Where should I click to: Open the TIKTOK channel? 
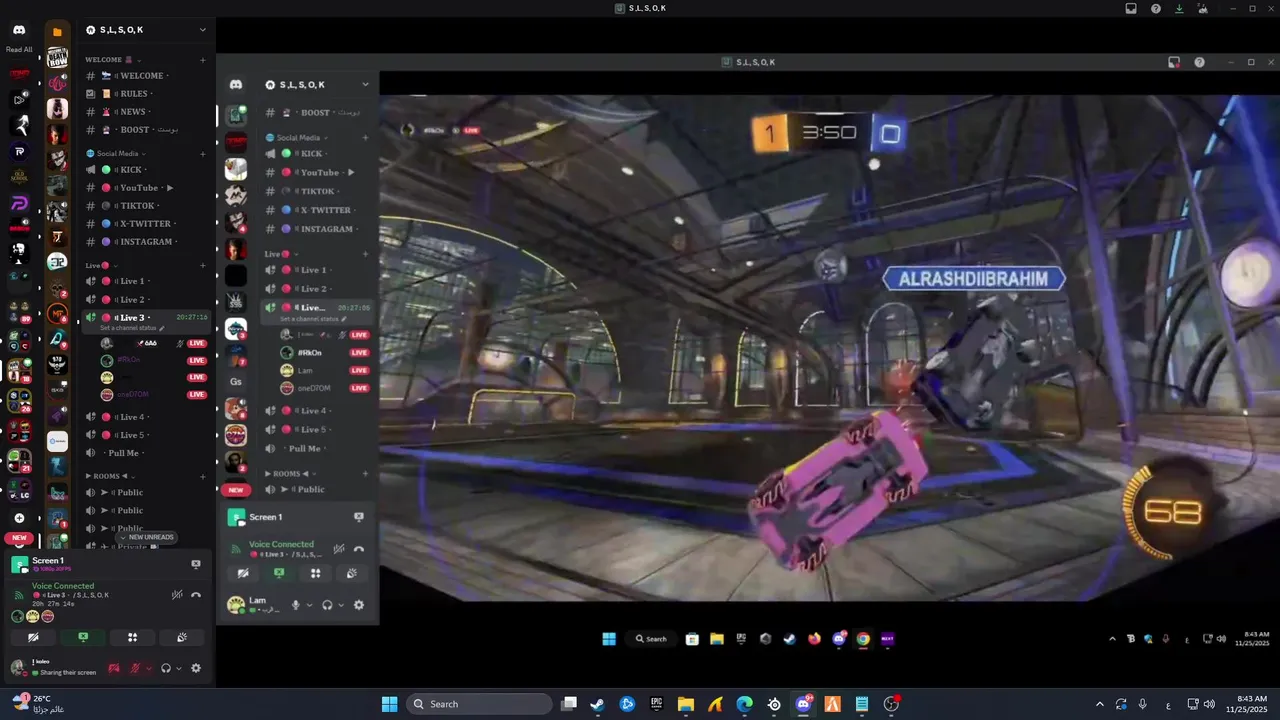point(147,206)
